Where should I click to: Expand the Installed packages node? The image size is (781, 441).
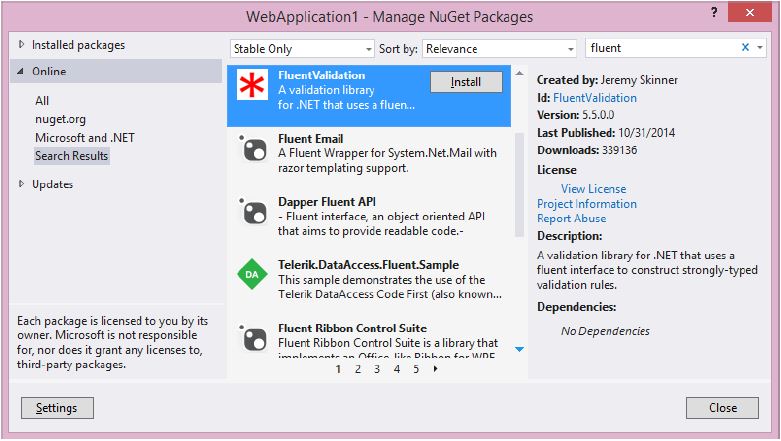(x=21, y=44)
